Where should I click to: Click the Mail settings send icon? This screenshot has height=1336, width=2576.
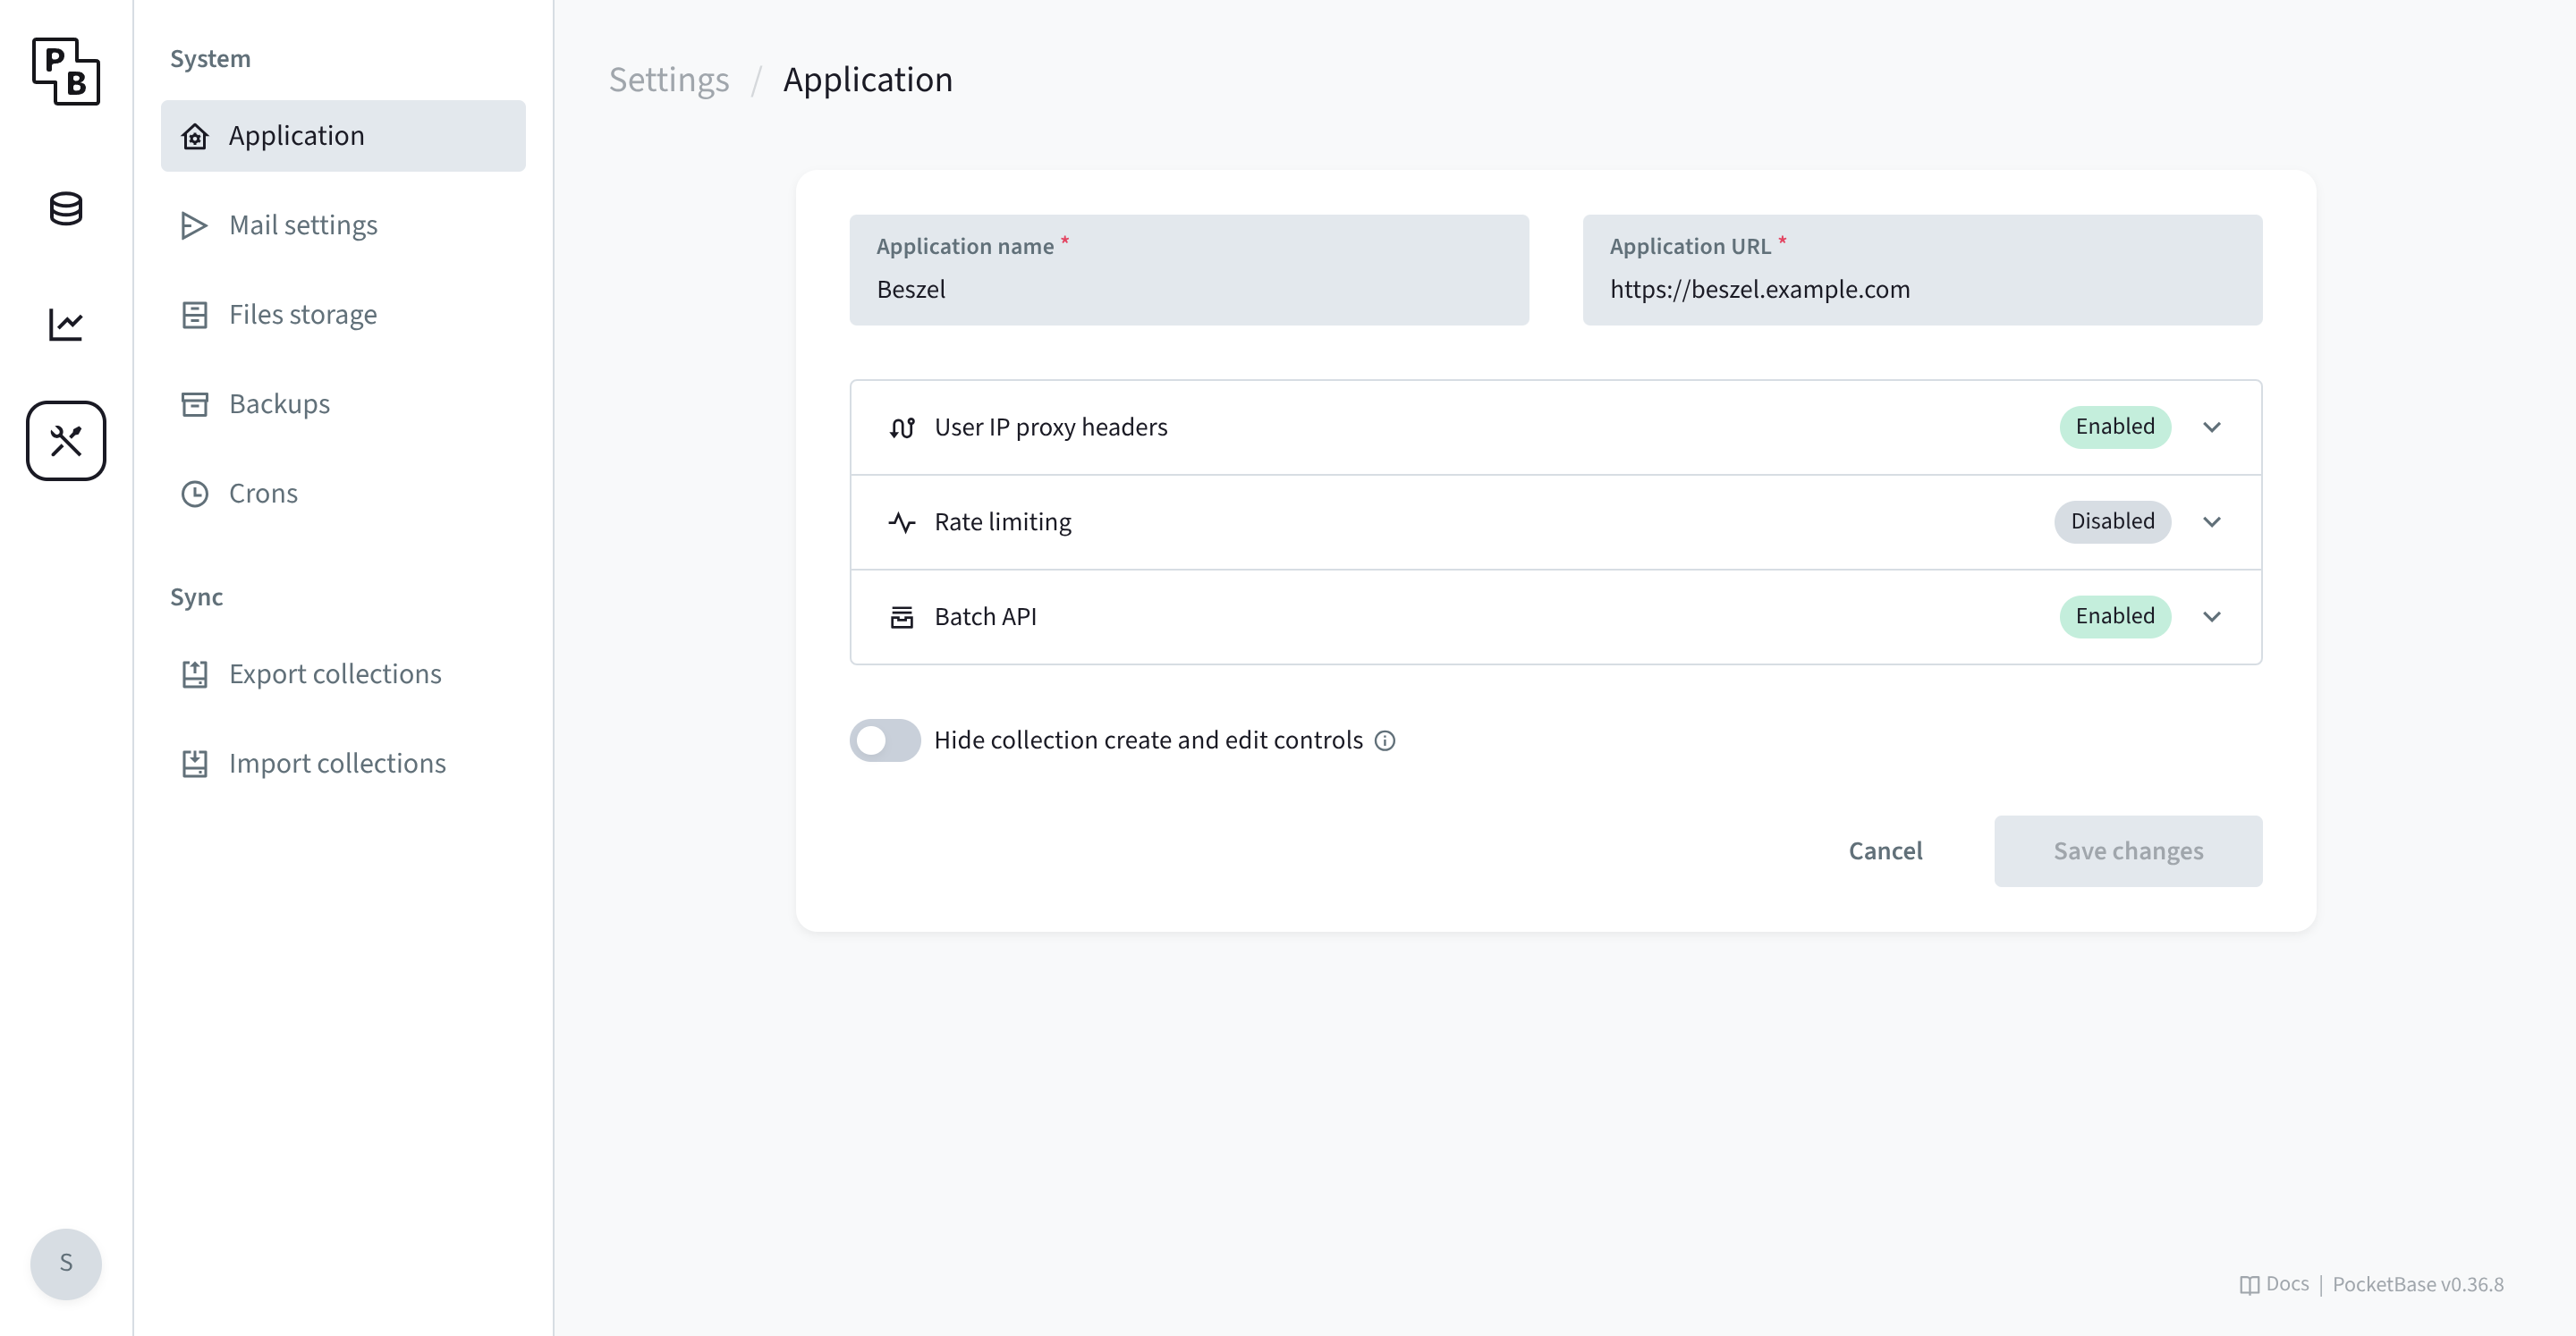point(195,225)
